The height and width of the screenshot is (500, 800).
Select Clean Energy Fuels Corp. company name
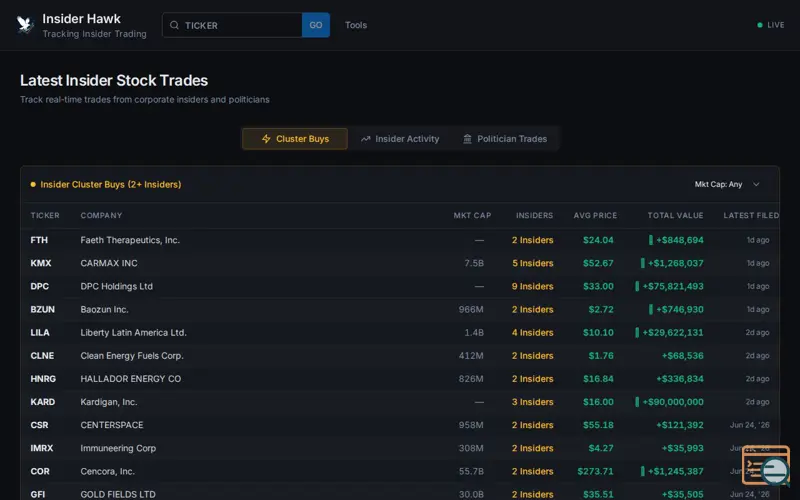[132, 356]
